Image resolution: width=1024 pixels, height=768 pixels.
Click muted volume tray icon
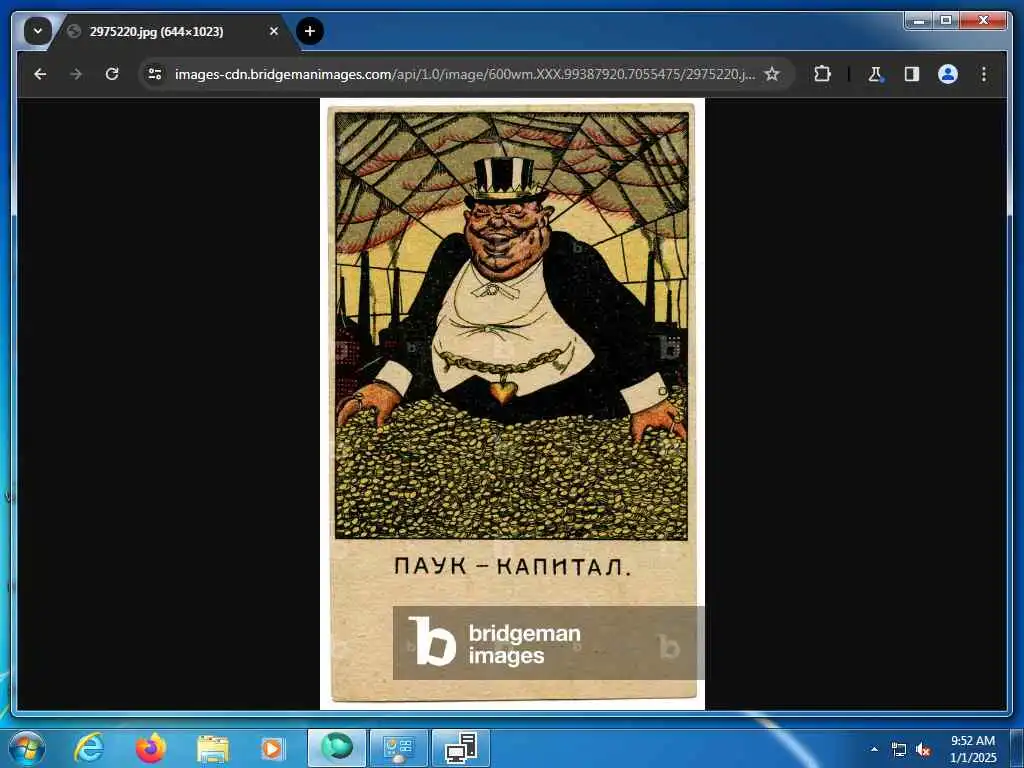923,750
